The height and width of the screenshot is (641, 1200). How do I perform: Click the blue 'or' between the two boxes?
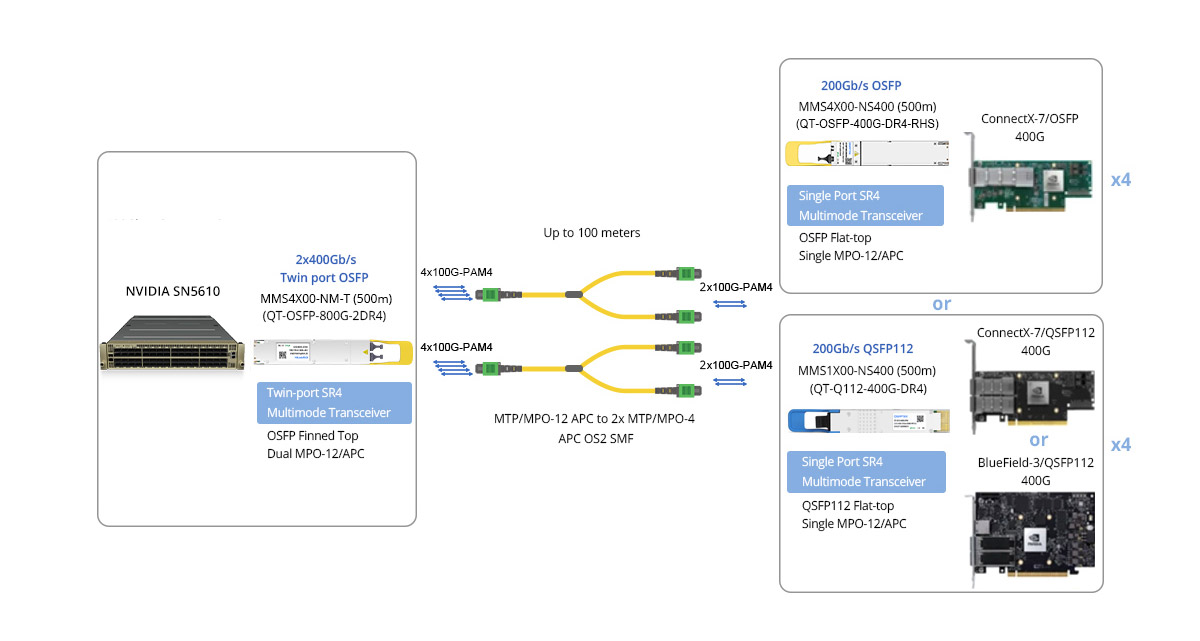[x=941, y=303]
